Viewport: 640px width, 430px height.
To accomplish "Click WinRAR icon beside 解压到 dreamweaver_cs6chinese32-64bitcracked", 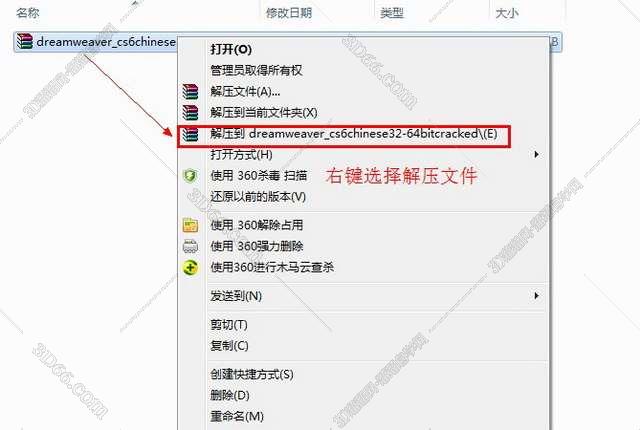I will [x=190, y=134].
